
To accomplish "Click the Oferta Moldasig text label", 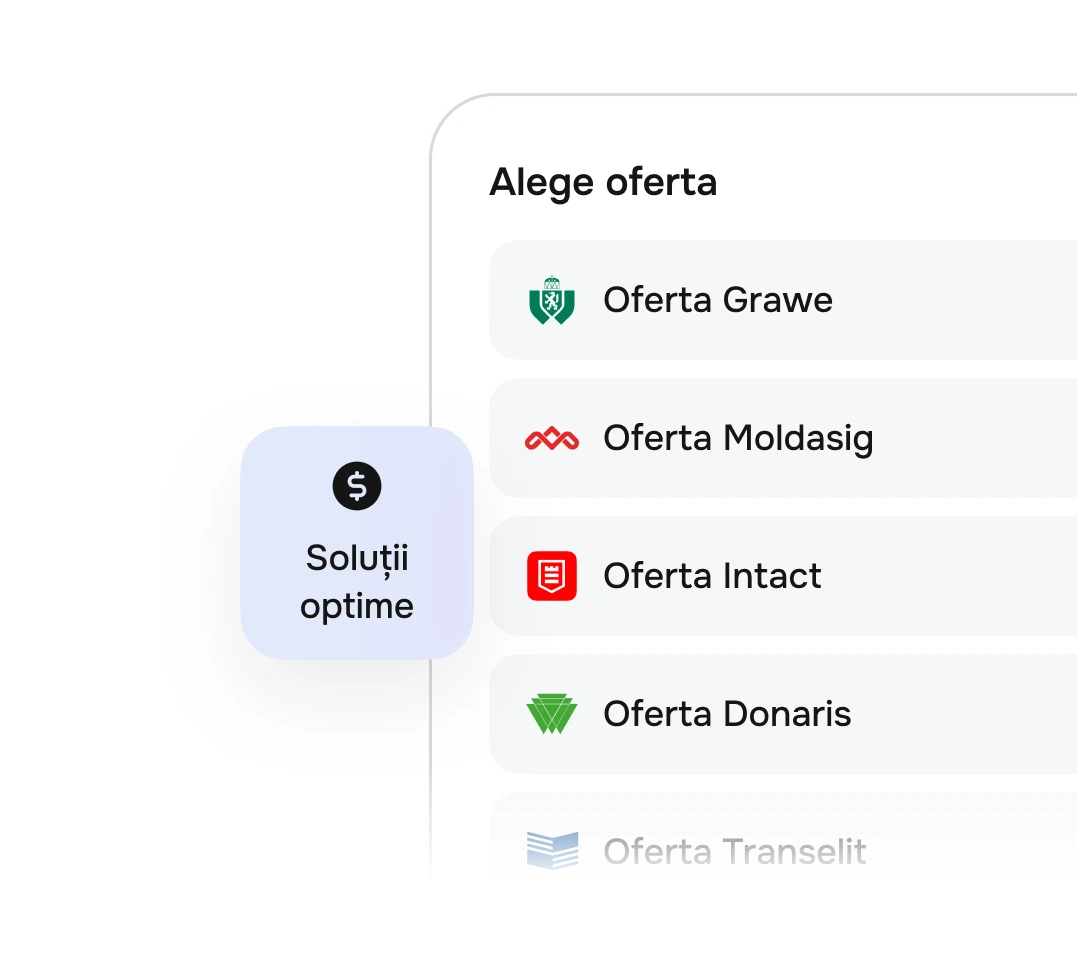I will [x=738, y=439].
